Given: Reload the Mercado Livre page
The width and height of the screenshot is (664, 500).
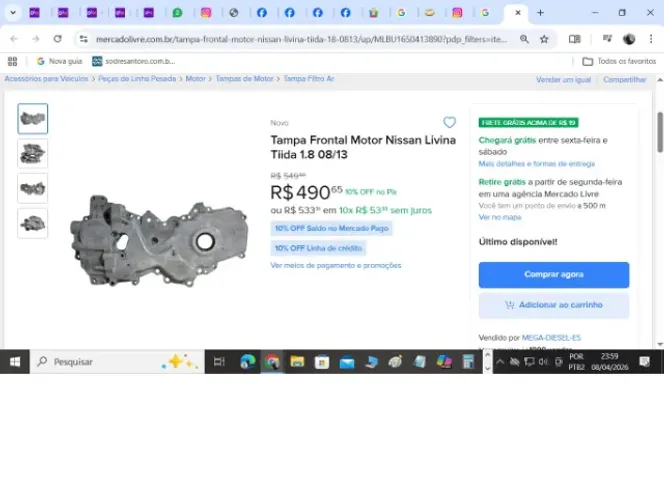Looking at the screenshot, I should pyautogui.click(x=58, y=39).
